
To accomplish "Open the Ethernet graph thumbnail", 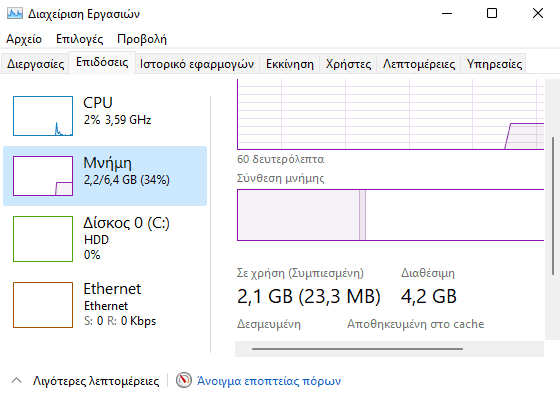I will click(x=43, y=305).
